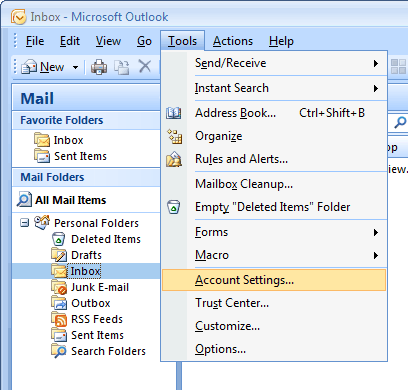Image resolution: width=408 pixels, height=390 pixels.
Task: Click the Drafts folder icon
Action: pyautogui.click(x=59, y=255)
